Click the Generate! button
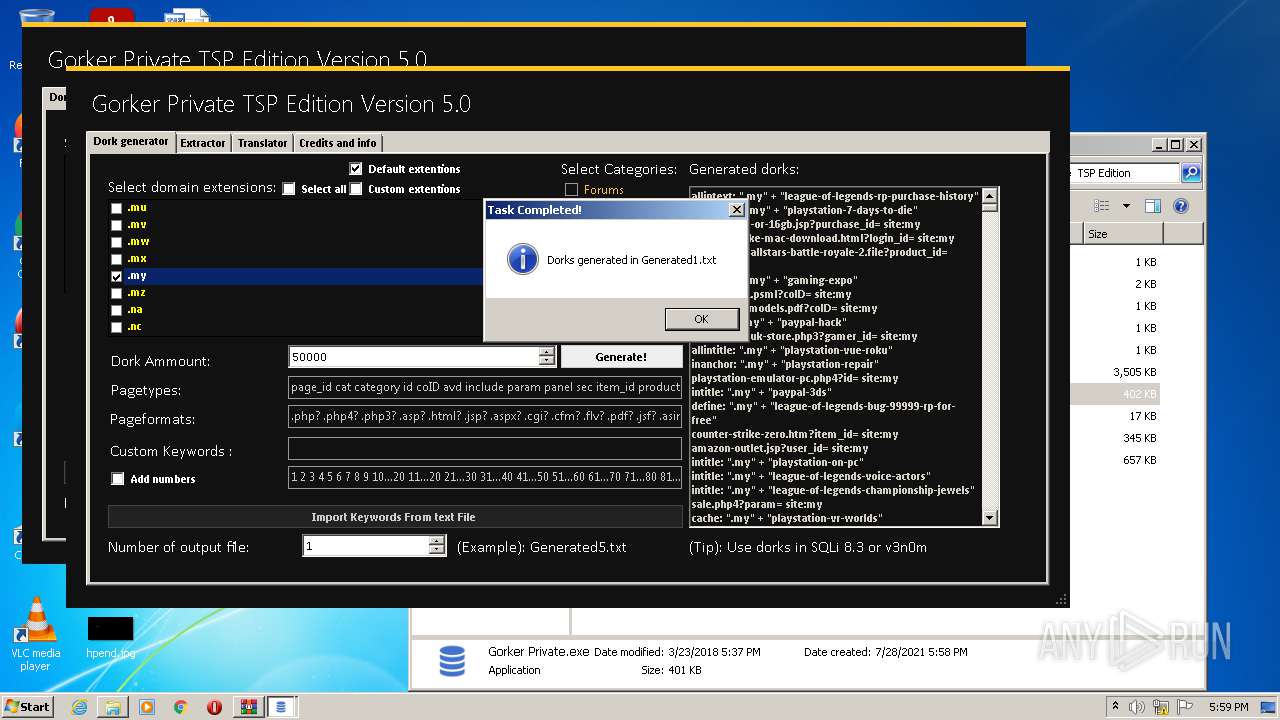Viewport: 1280px width, 720px height. tap(621, 356)
